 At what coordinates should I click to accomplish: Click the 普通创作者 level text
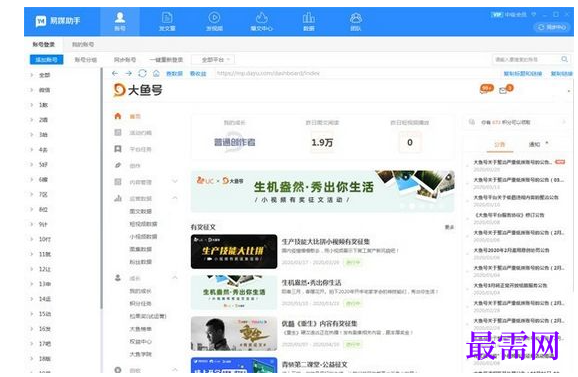pos(234,142)
